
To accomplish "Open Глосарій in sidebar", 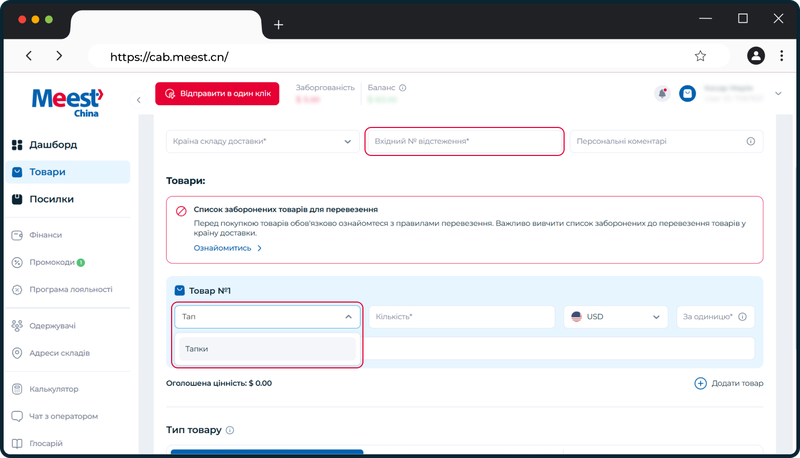I will tap(46, 443).
